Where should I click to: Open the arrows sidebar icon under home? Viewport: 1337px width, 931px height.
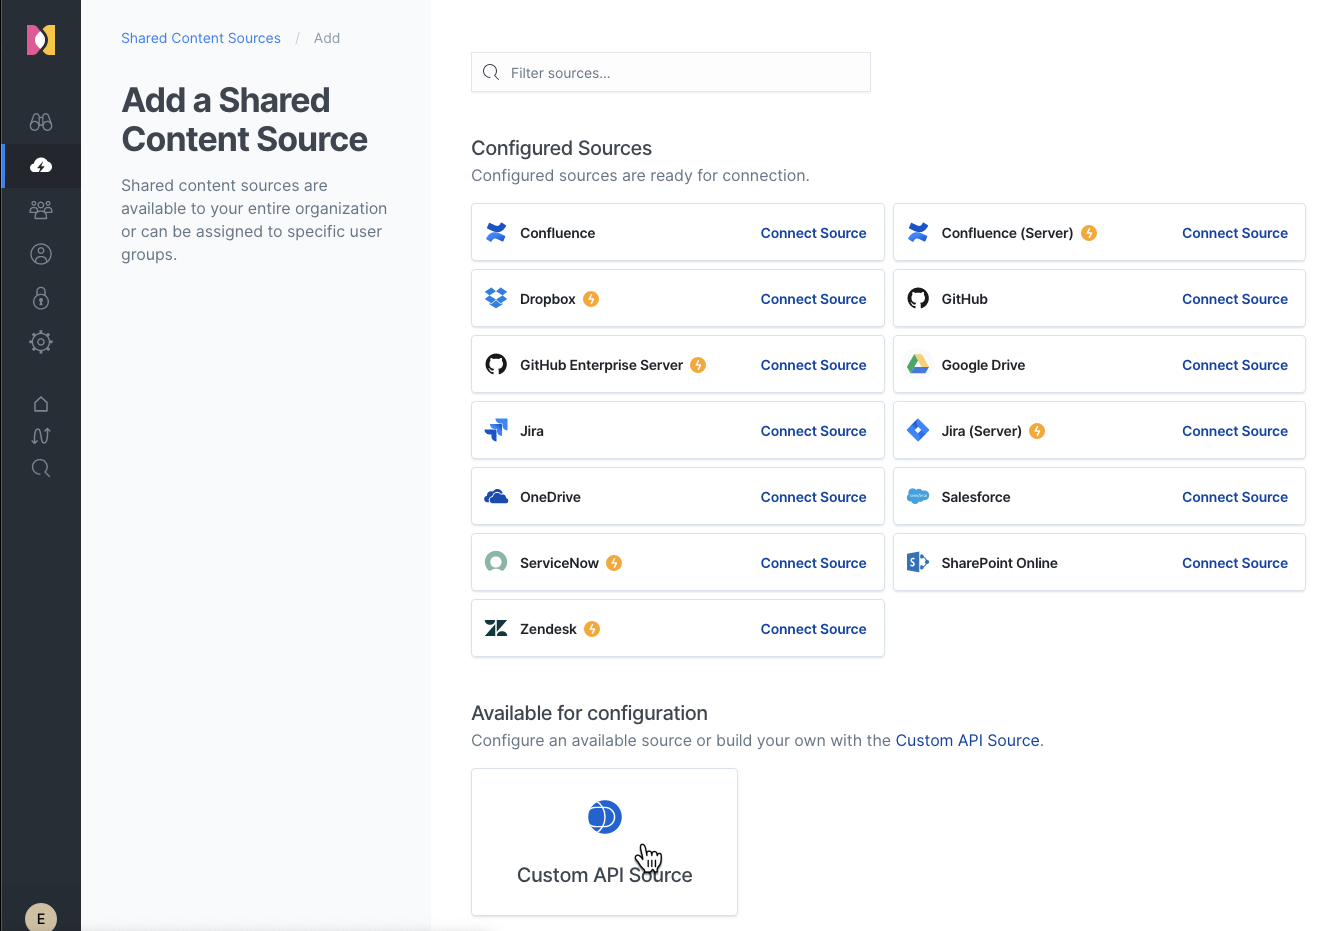pyautogui.click(x=41, y=436)
